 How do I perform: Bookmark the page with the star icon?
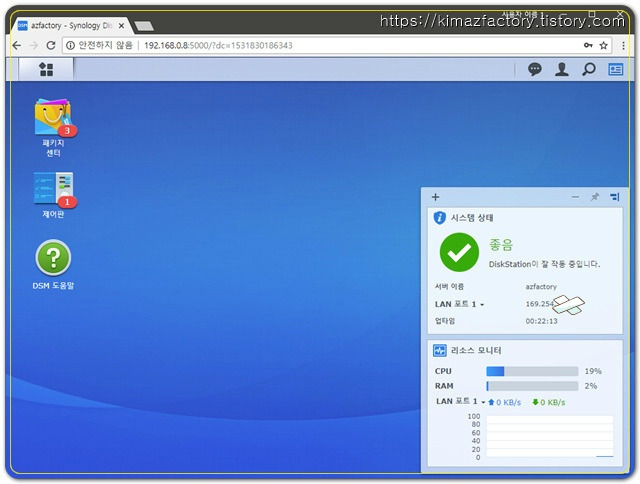604,45
